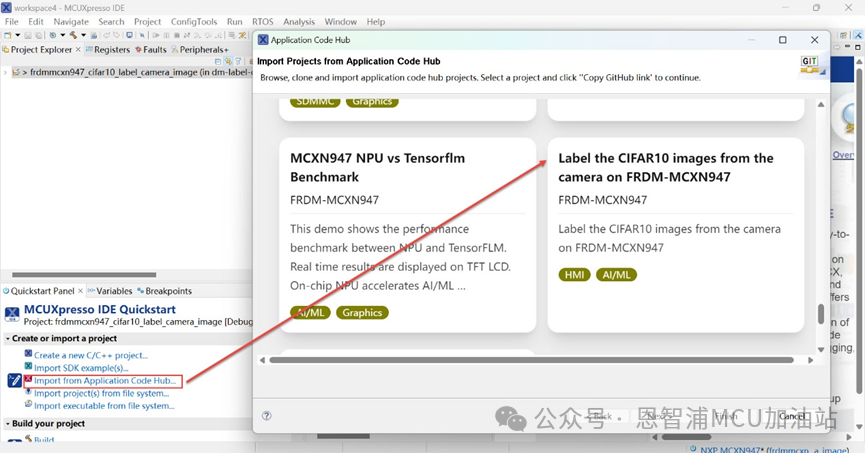
Task: Open the Window menu
Action: click(340, 22)
